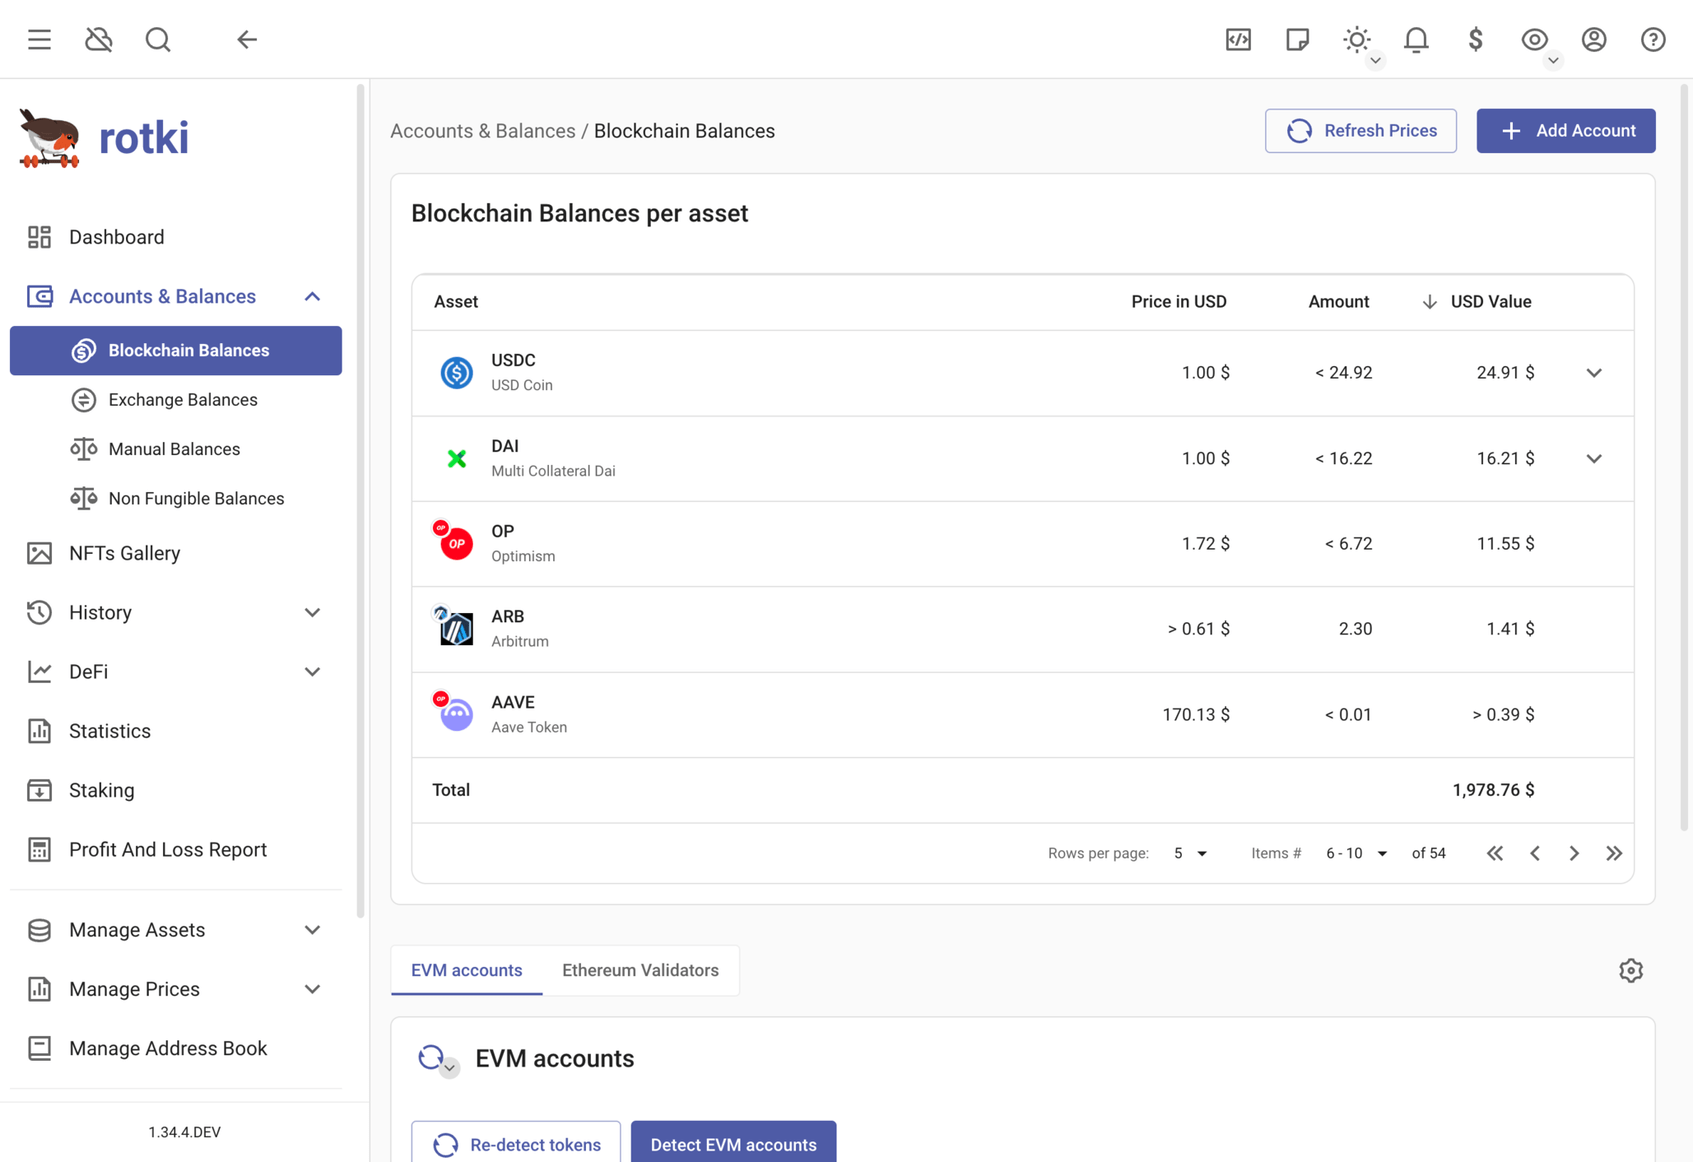Viewport: 1693px width, 1162px height.
Task: Open Staking page
Action: click(x=176, y=790)
